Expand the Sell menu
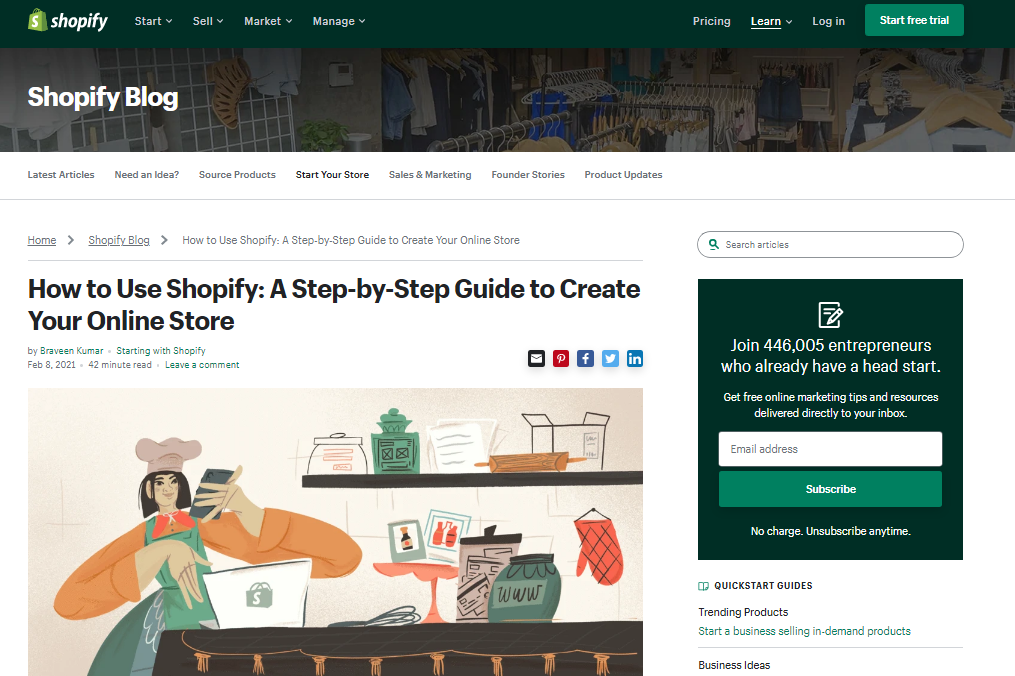Screen dimensions: 1015x676 point(208,21)
